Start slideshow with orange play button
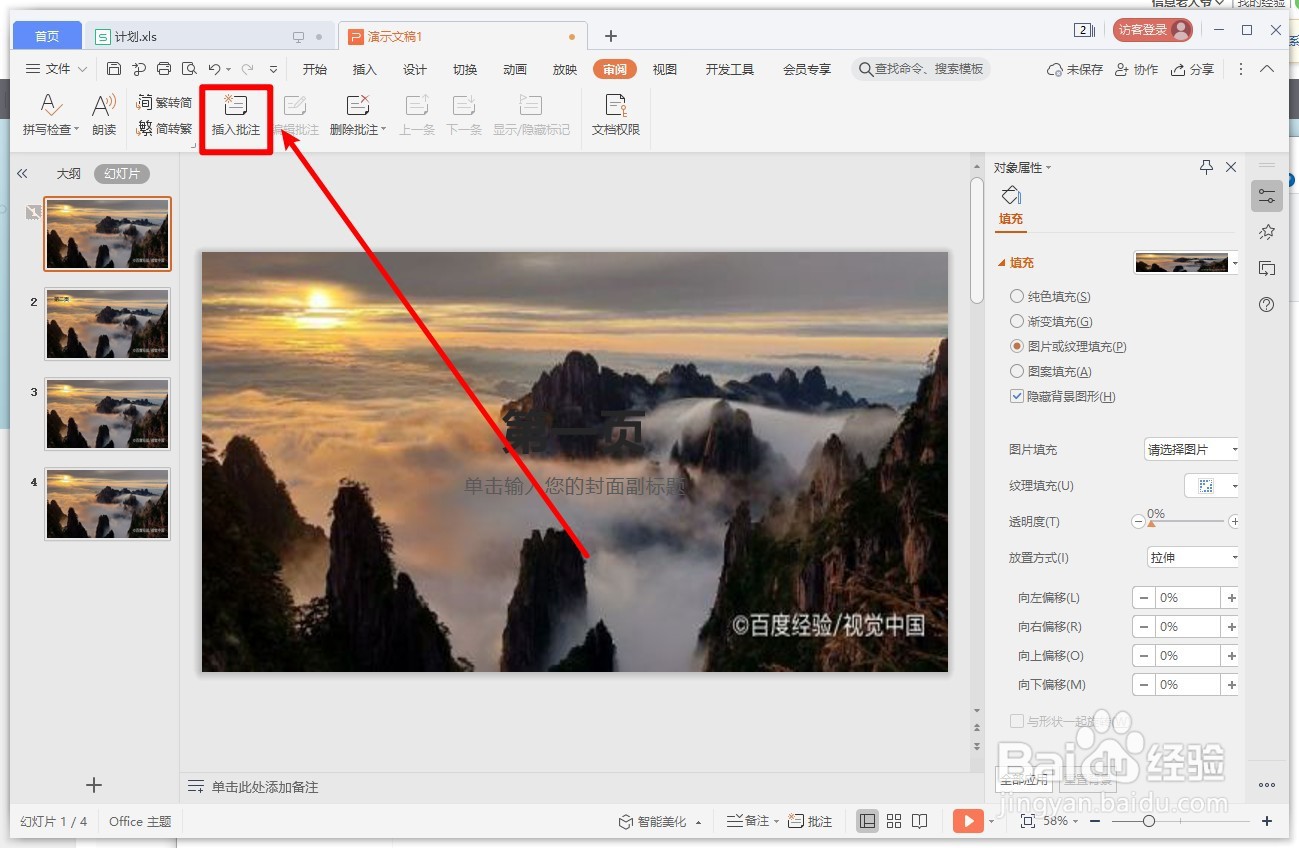Screen dimensions: 1299x848 968,821
